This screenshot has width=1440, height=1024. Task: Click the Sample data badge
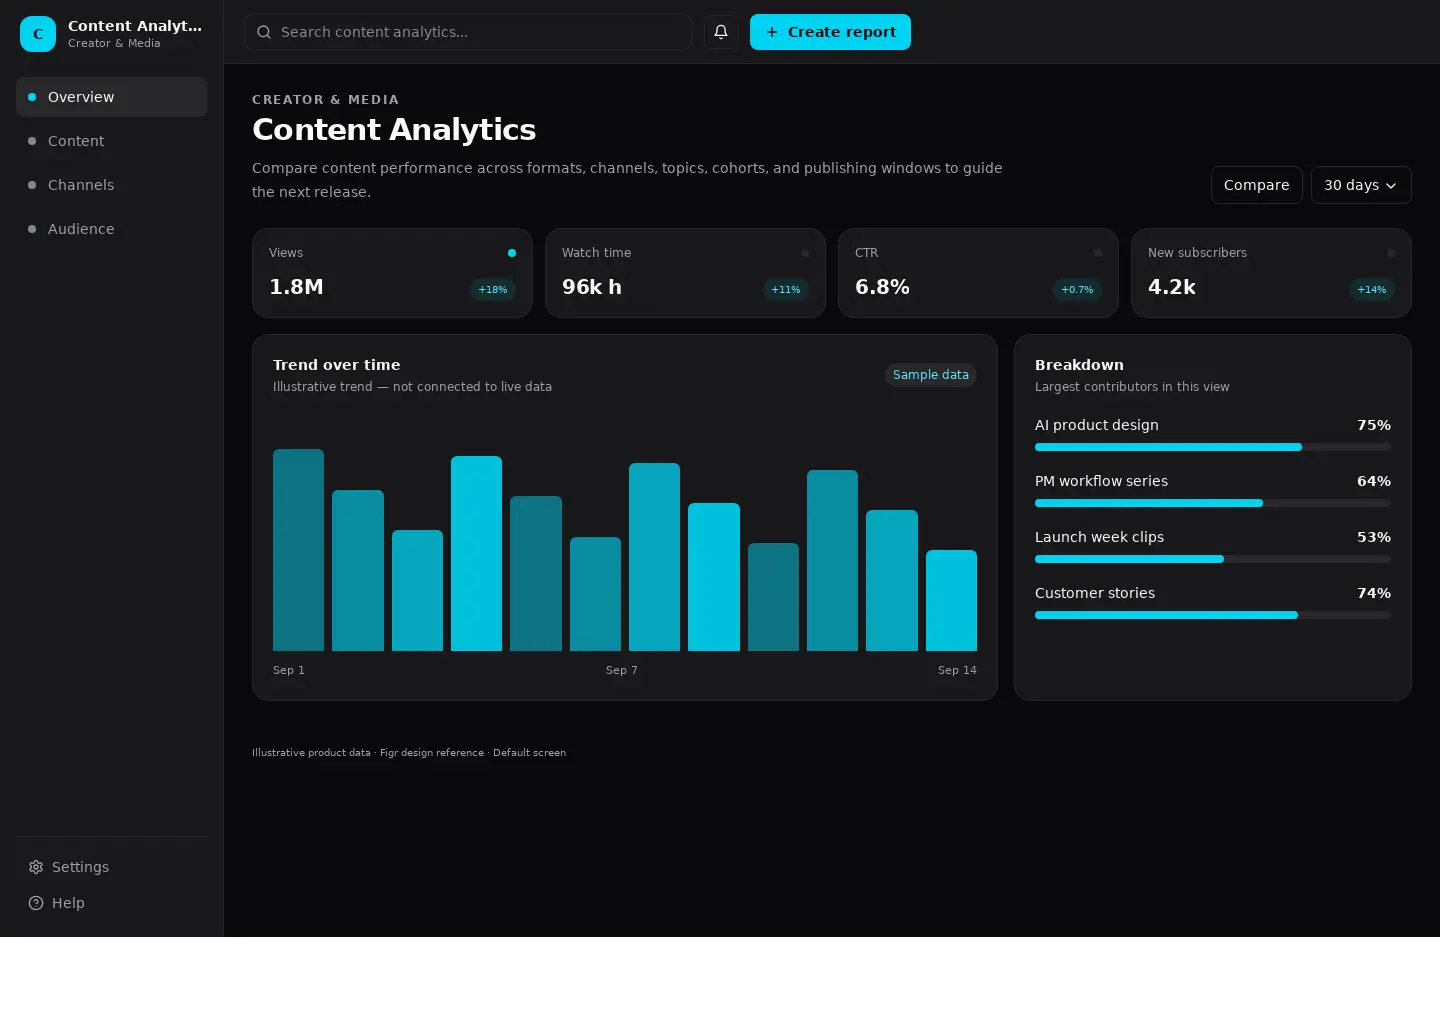coord(931,375)
